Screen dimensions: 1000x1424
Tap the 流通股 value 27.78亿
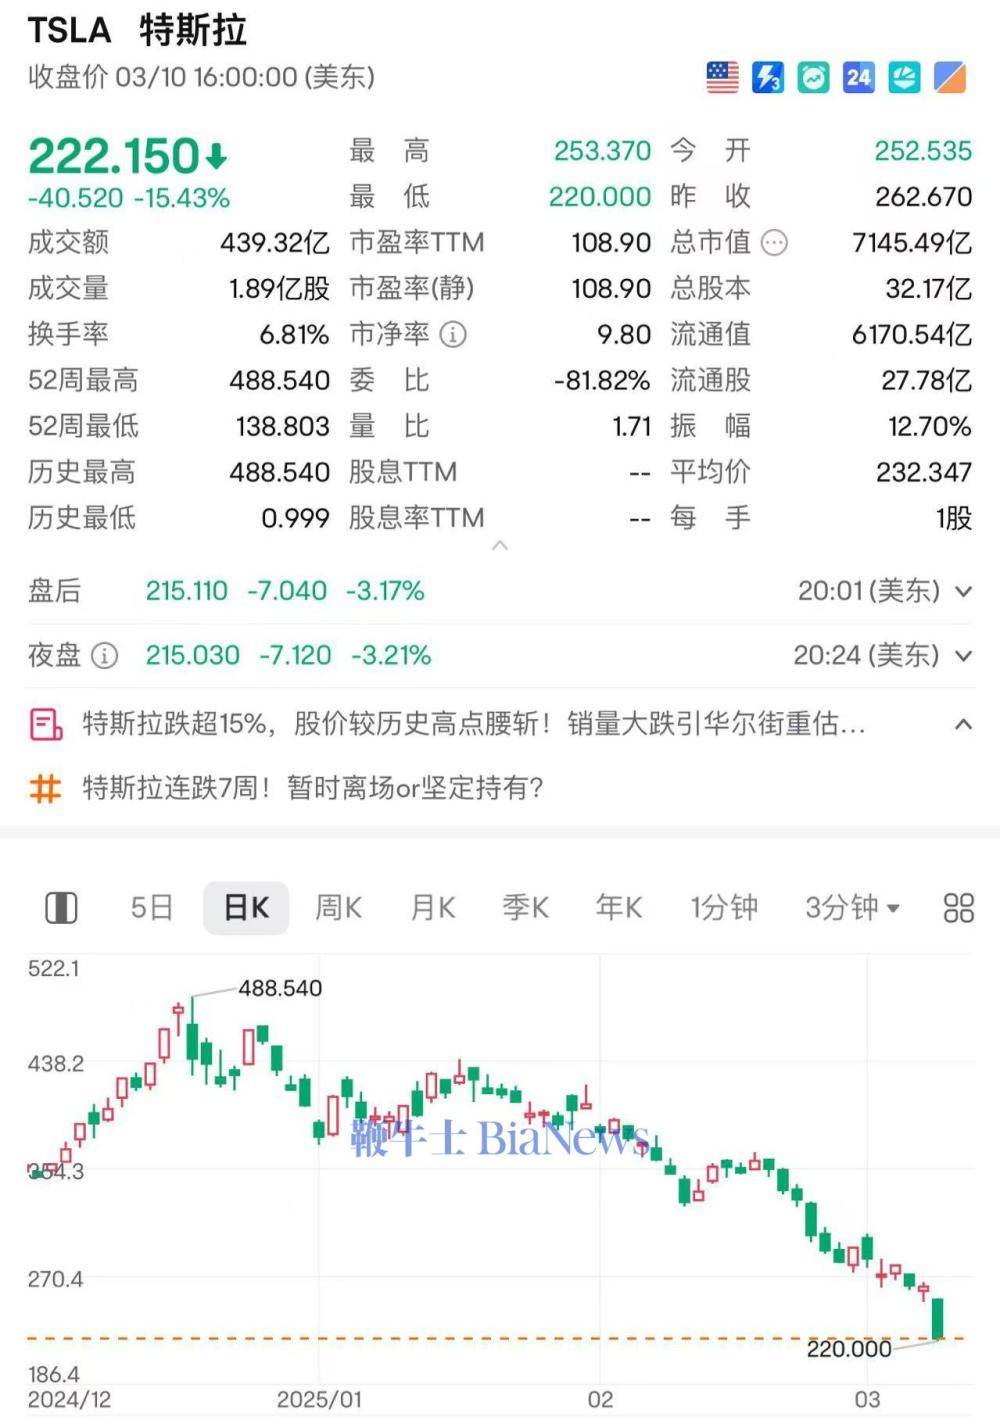926,381
